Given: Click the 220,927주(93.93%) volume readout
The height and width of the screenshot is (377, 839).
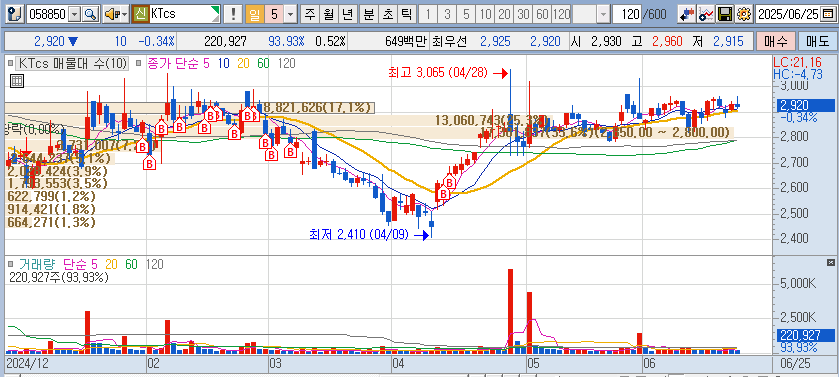Looking at the screenshot, I should [x=59, y=277].
